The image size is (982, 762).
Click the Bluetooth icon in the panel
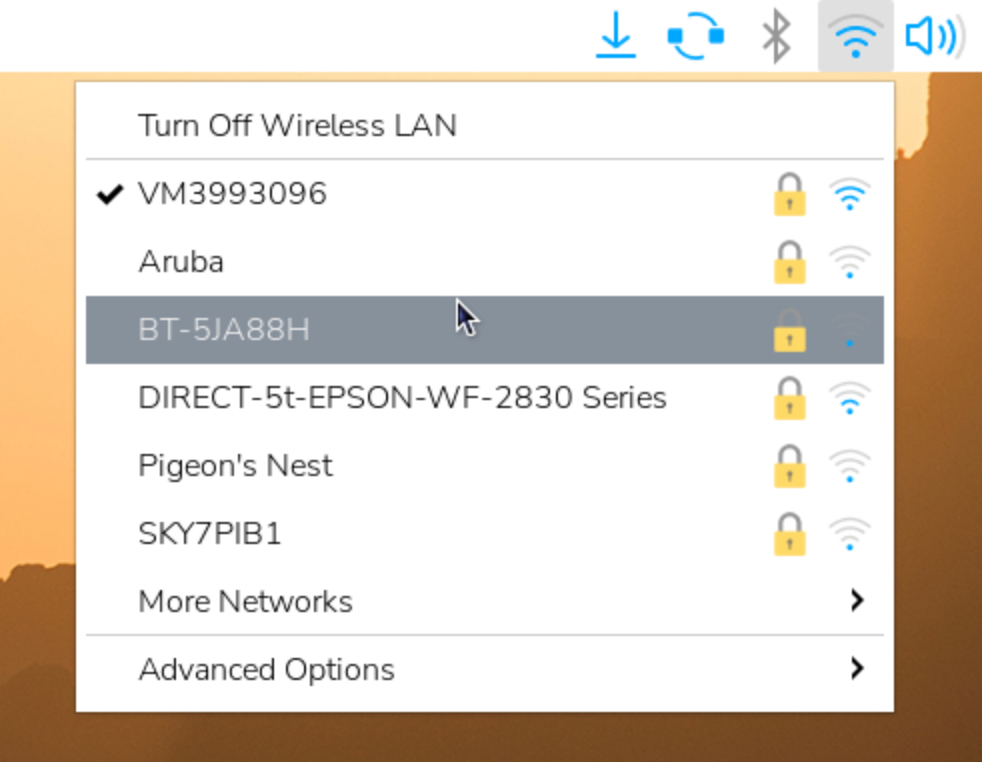point(776,36)
